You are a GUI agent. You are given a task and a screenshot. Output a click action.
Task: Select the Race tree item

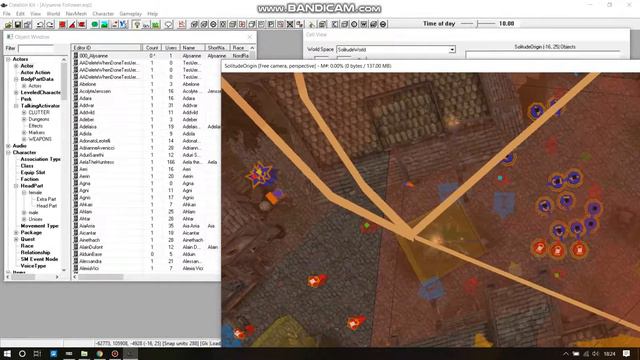tap(27, 246)
